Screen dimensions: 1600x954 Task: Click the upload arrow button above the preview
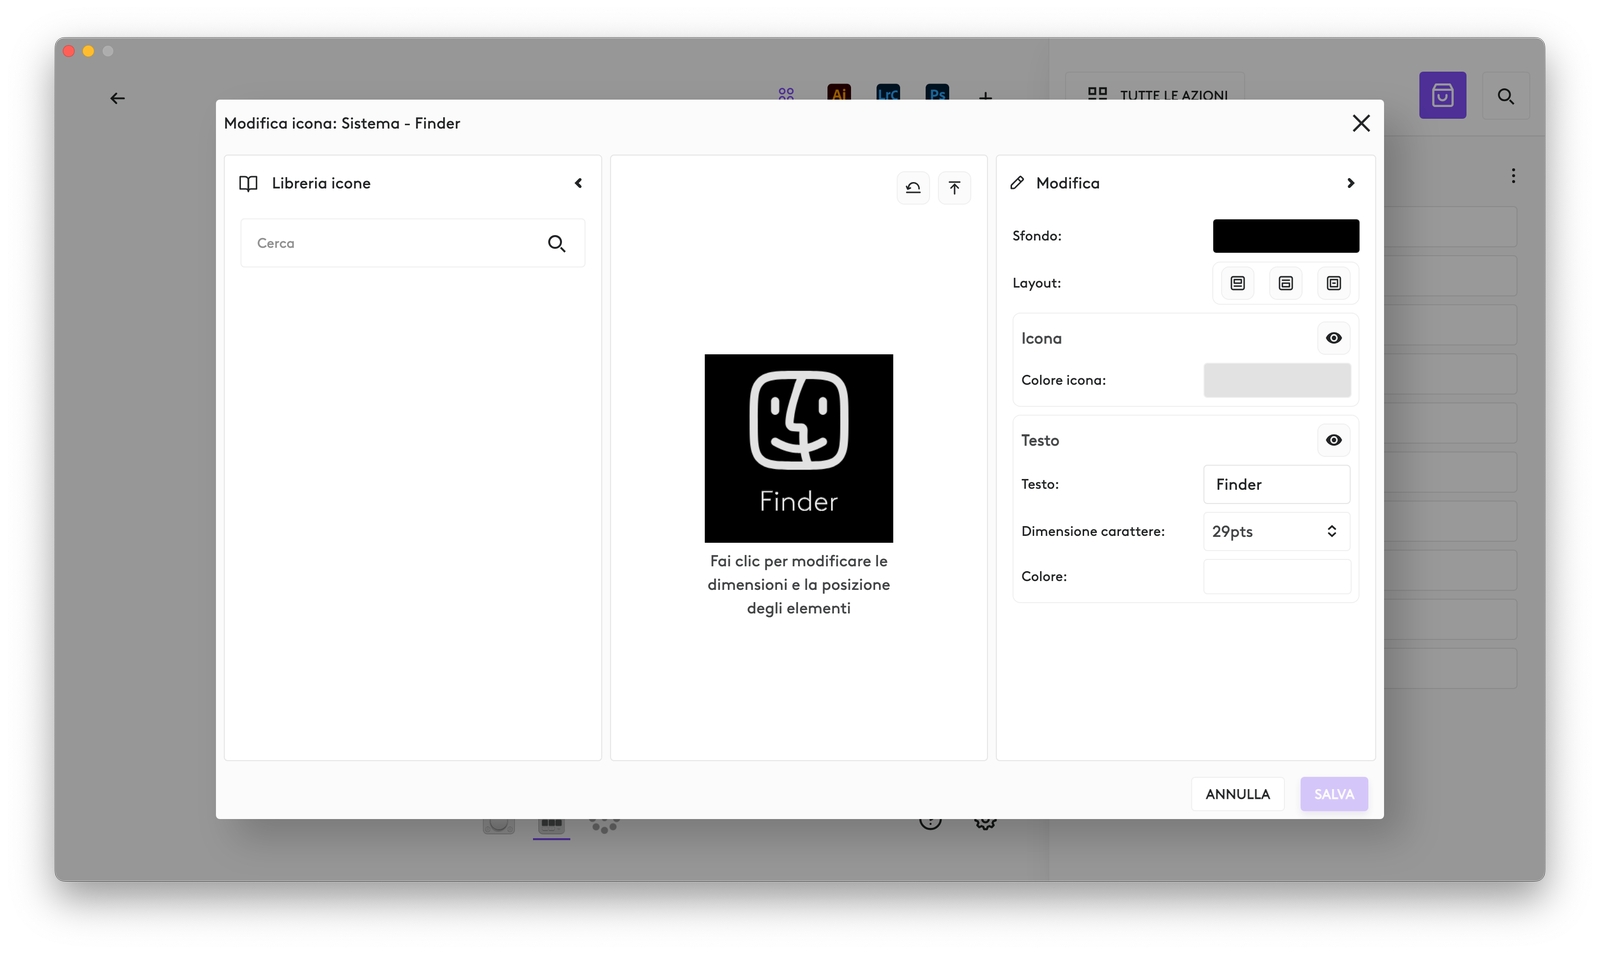(954, 187)
